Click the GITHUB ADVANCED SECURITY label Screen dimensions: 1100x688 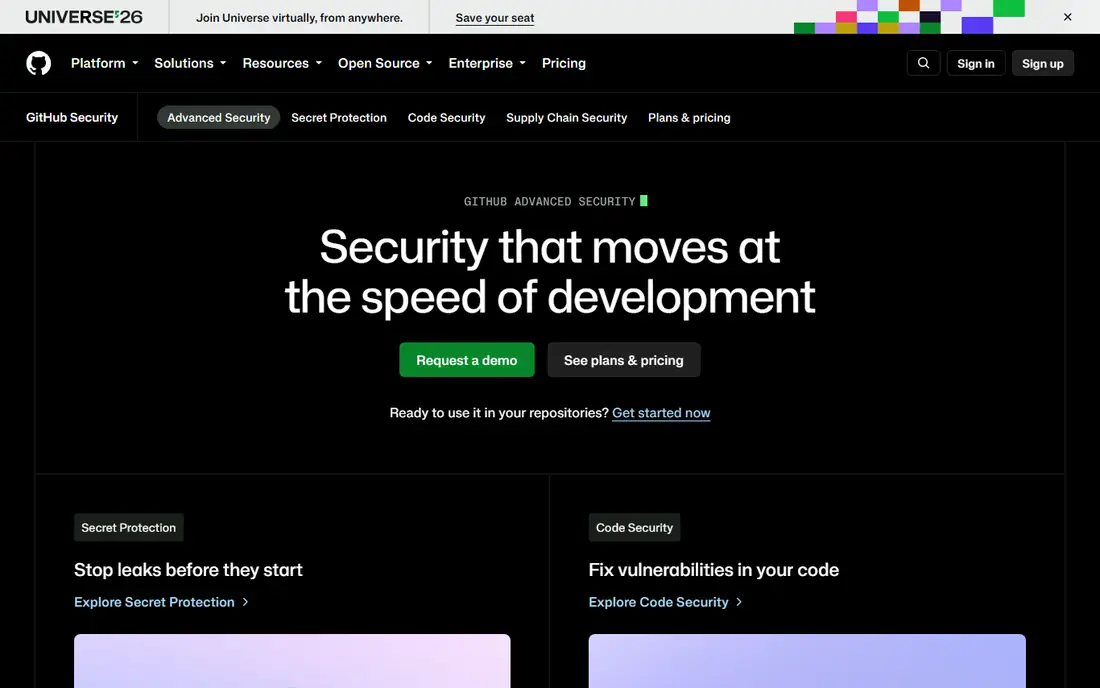[549, 201]
